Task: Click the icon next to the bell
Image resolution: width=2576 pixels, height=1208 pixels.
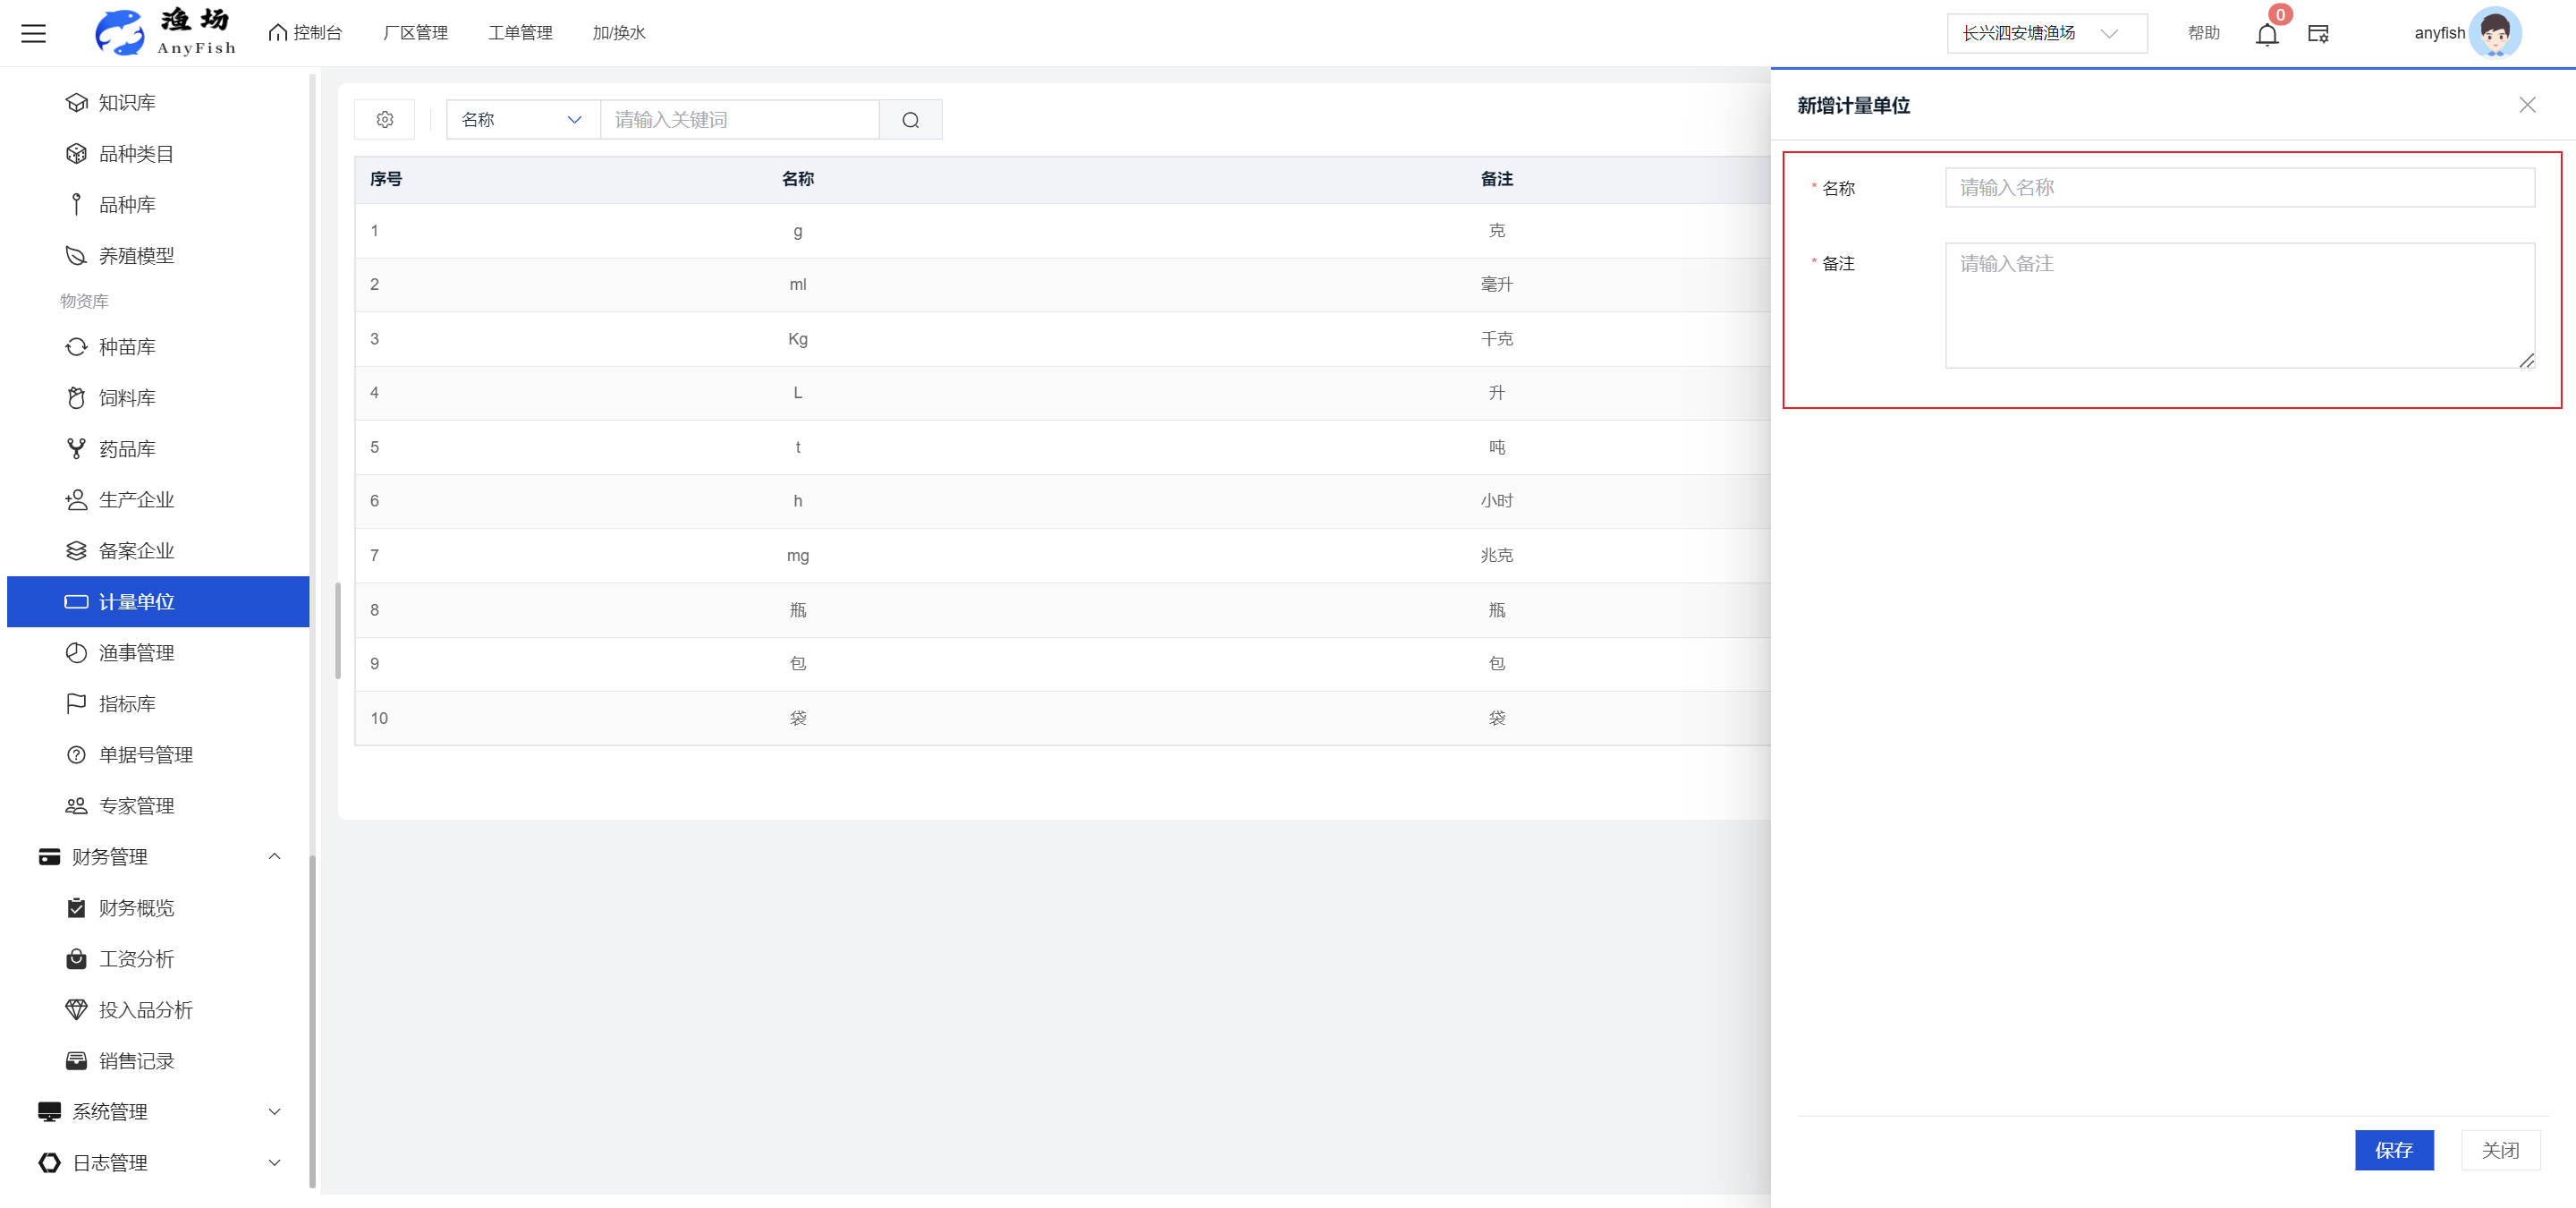Action: tap(2318, 34)
